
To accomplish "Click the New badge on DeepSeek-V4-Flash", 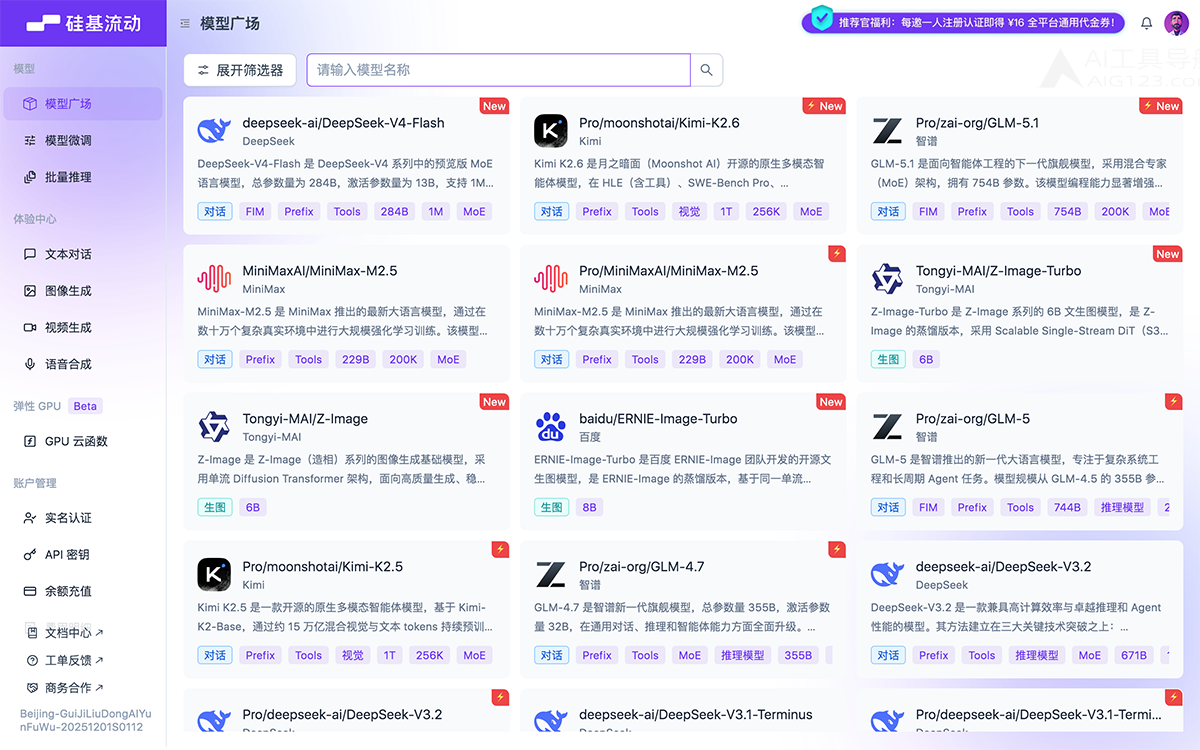I will click(x=495, y=106).
